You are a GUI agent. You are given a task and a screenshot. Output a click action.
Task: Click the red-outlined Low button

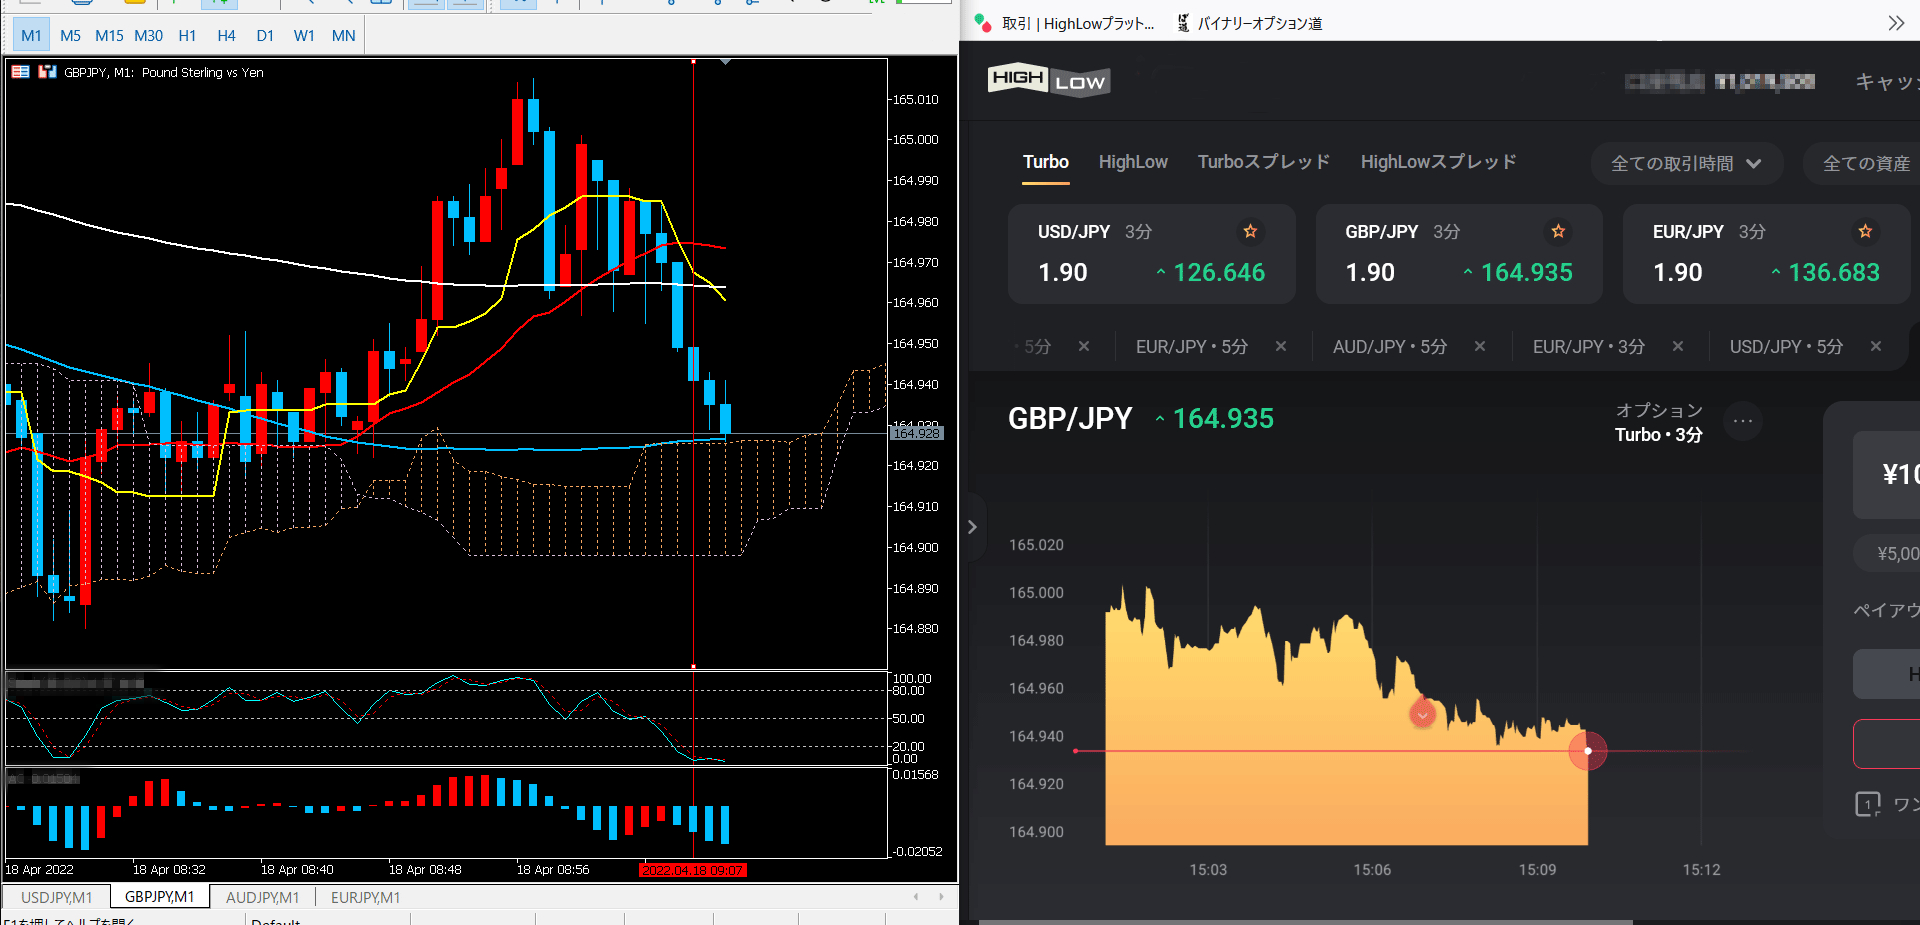coord(1887,744)
